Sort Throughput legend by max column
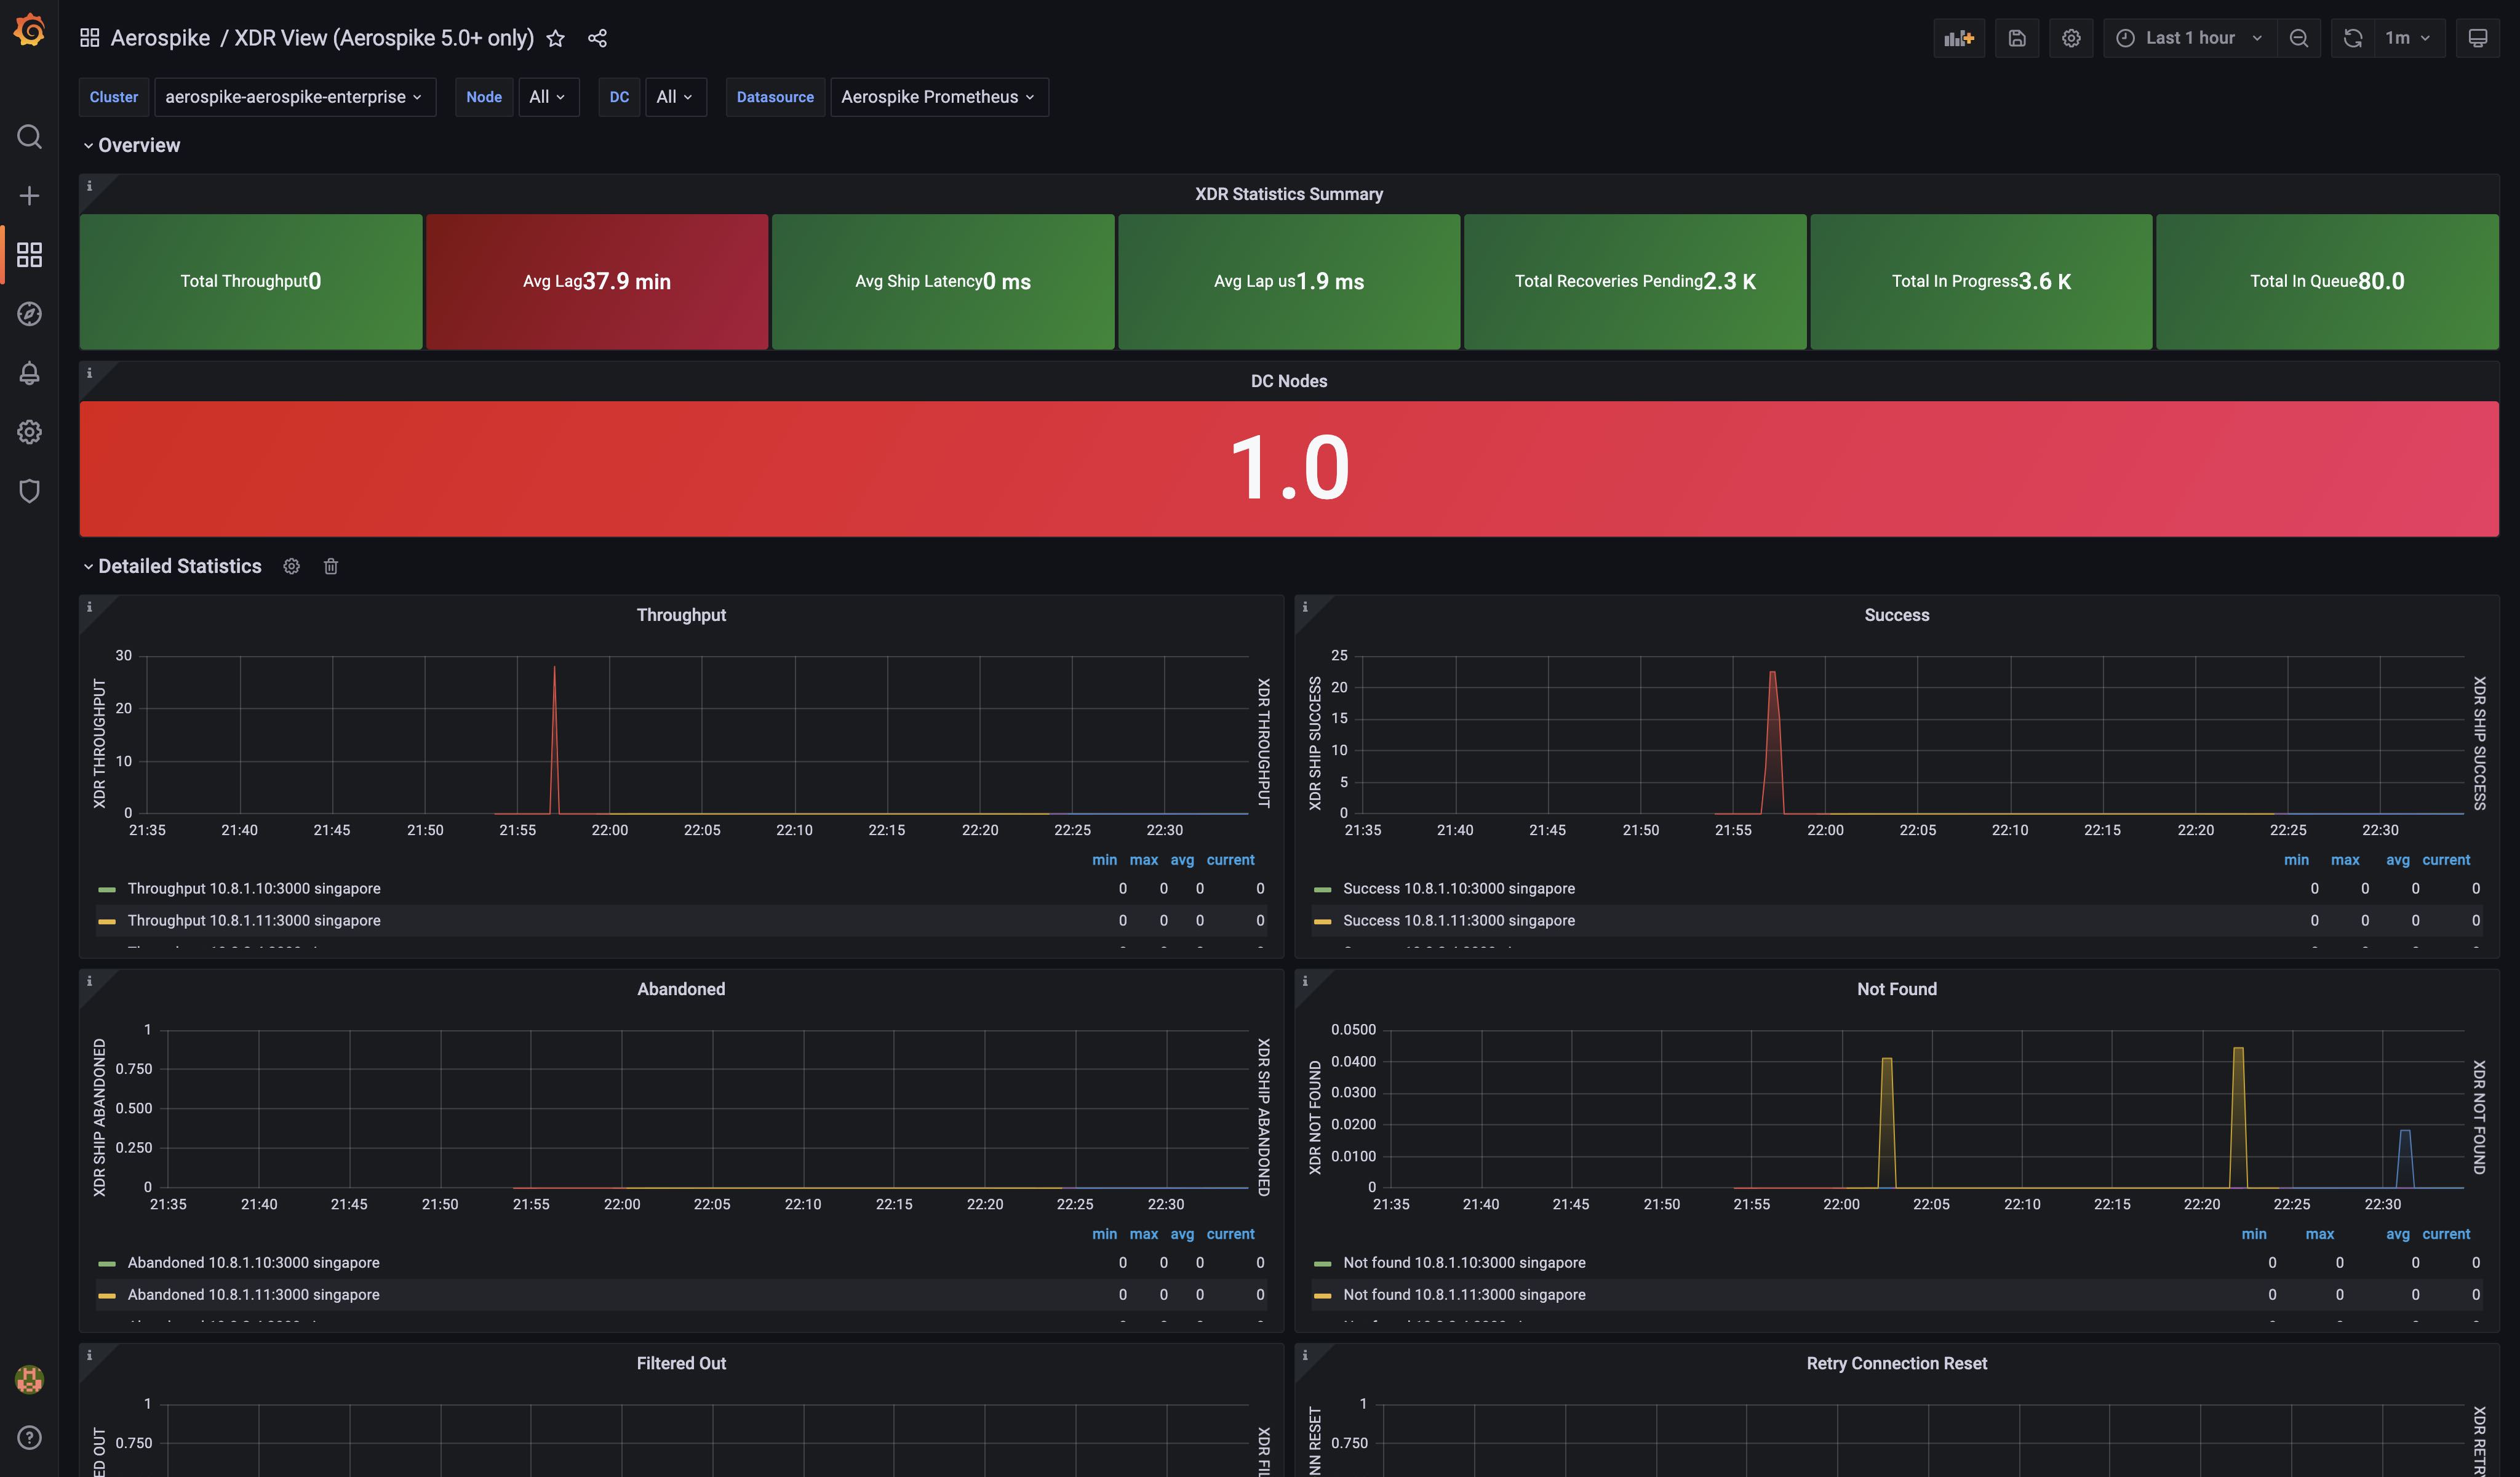The width and height of the screenshot is (2520, 1477). (1143, 860)
